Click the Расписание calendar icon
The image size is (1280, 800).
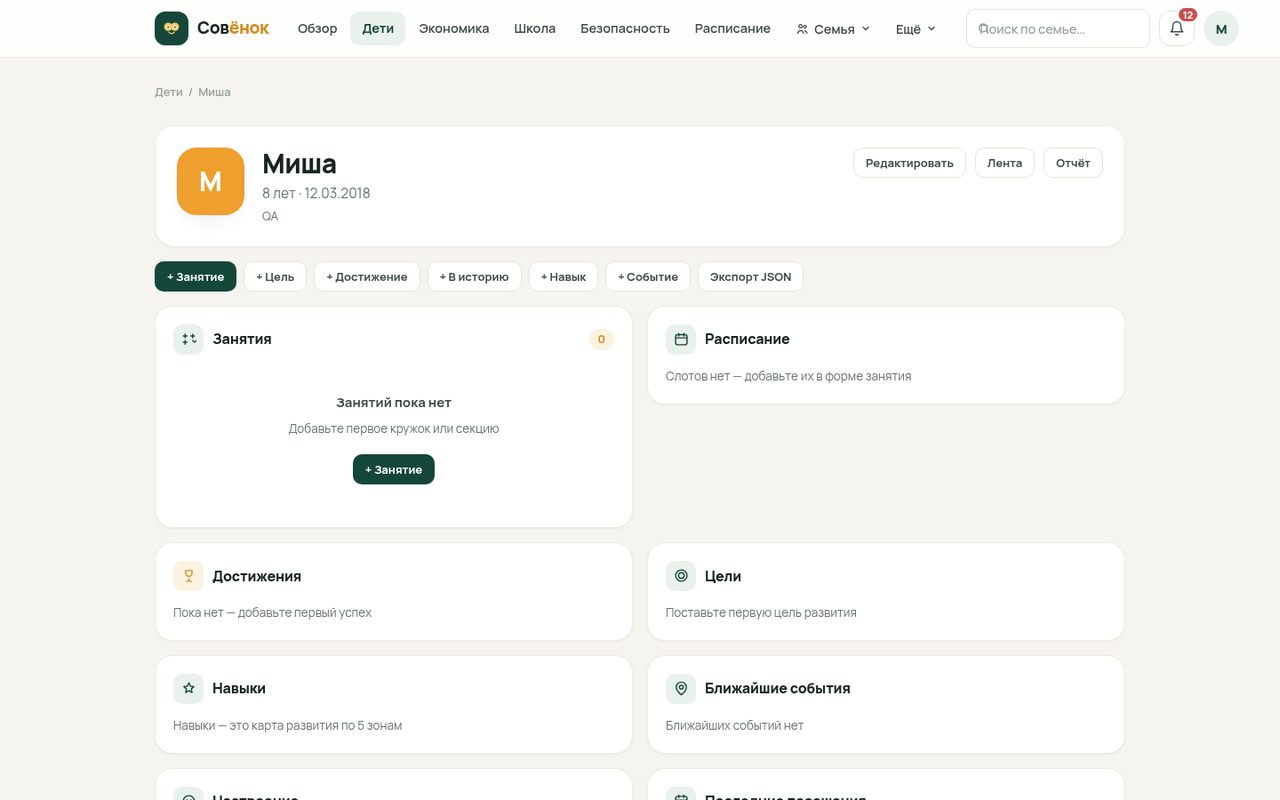(681, 339)
